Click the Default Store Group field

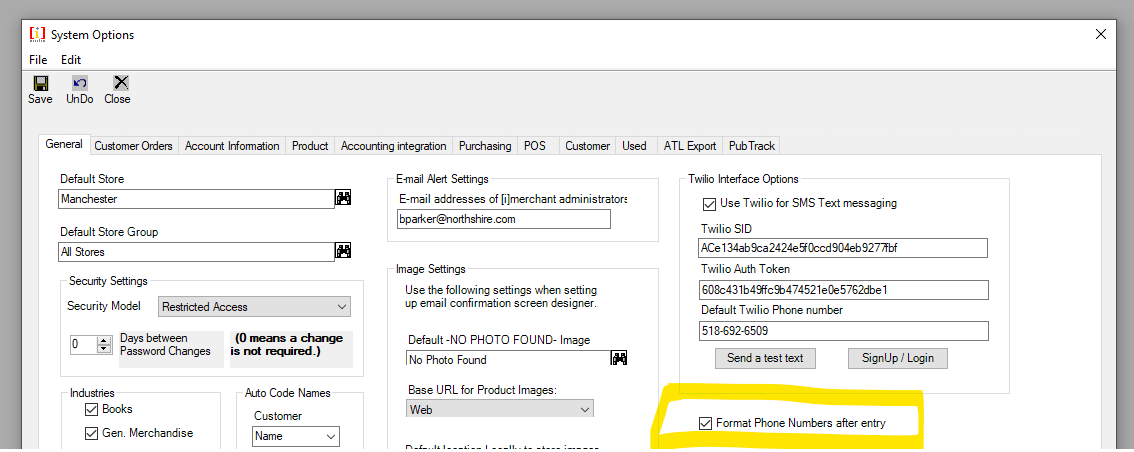pos(196,252)
